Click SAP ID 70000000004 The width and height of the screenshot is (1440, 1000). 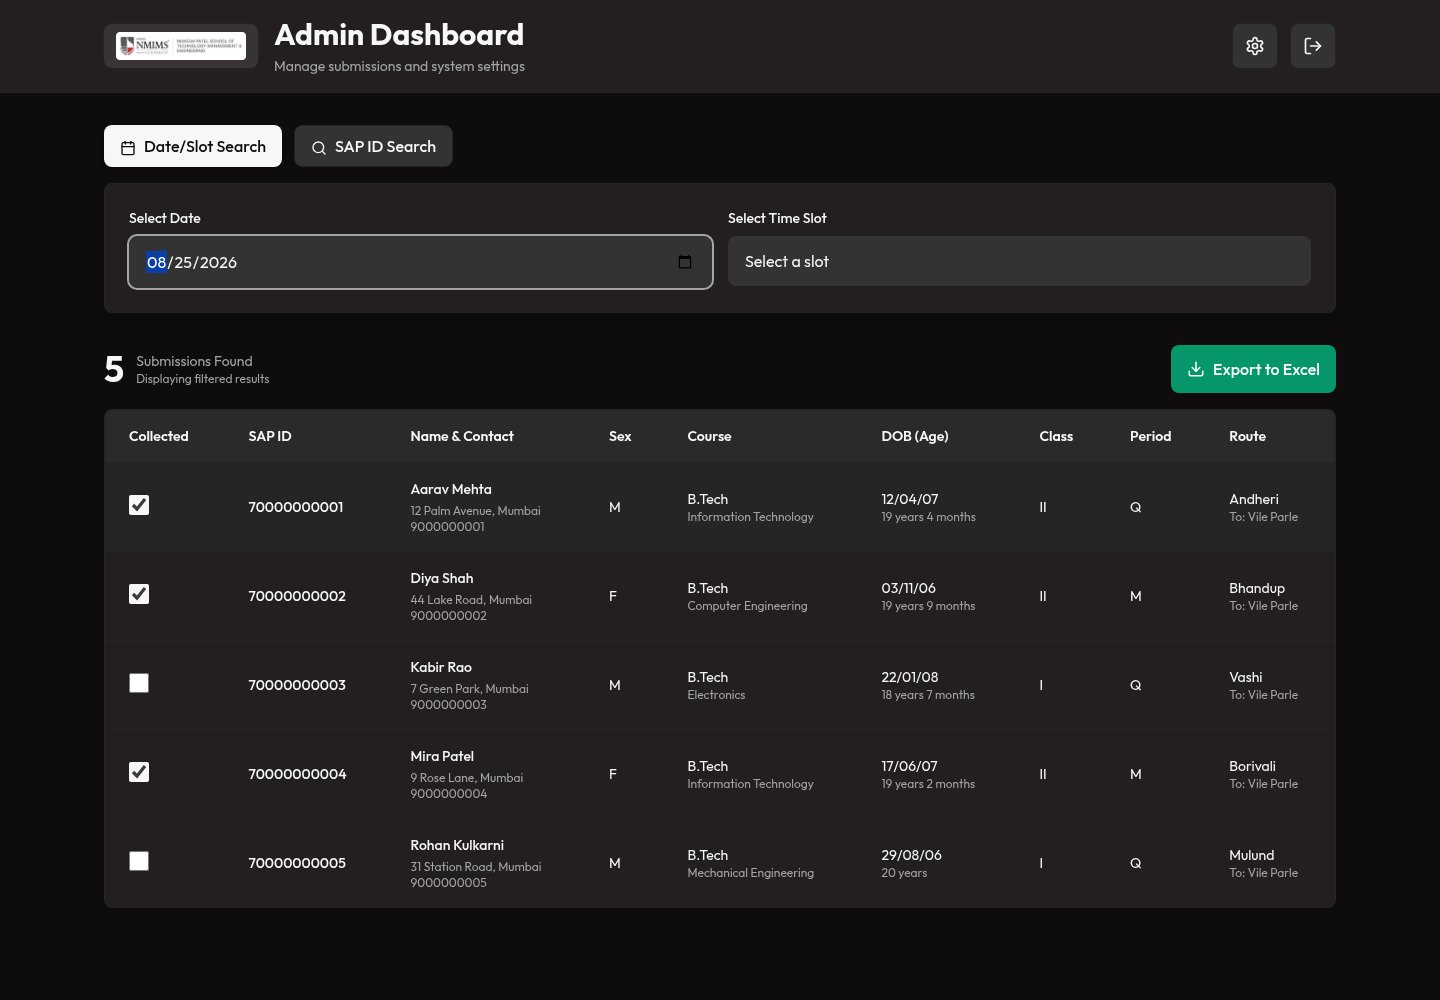pos(297,774)
